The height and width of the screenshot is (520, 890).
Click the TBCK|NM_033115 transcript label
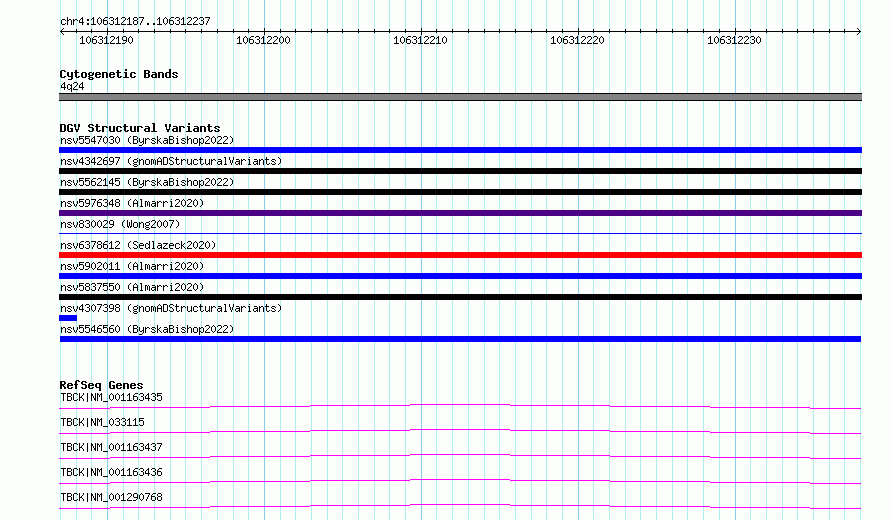pyautogui.click(x=102, y=422)
